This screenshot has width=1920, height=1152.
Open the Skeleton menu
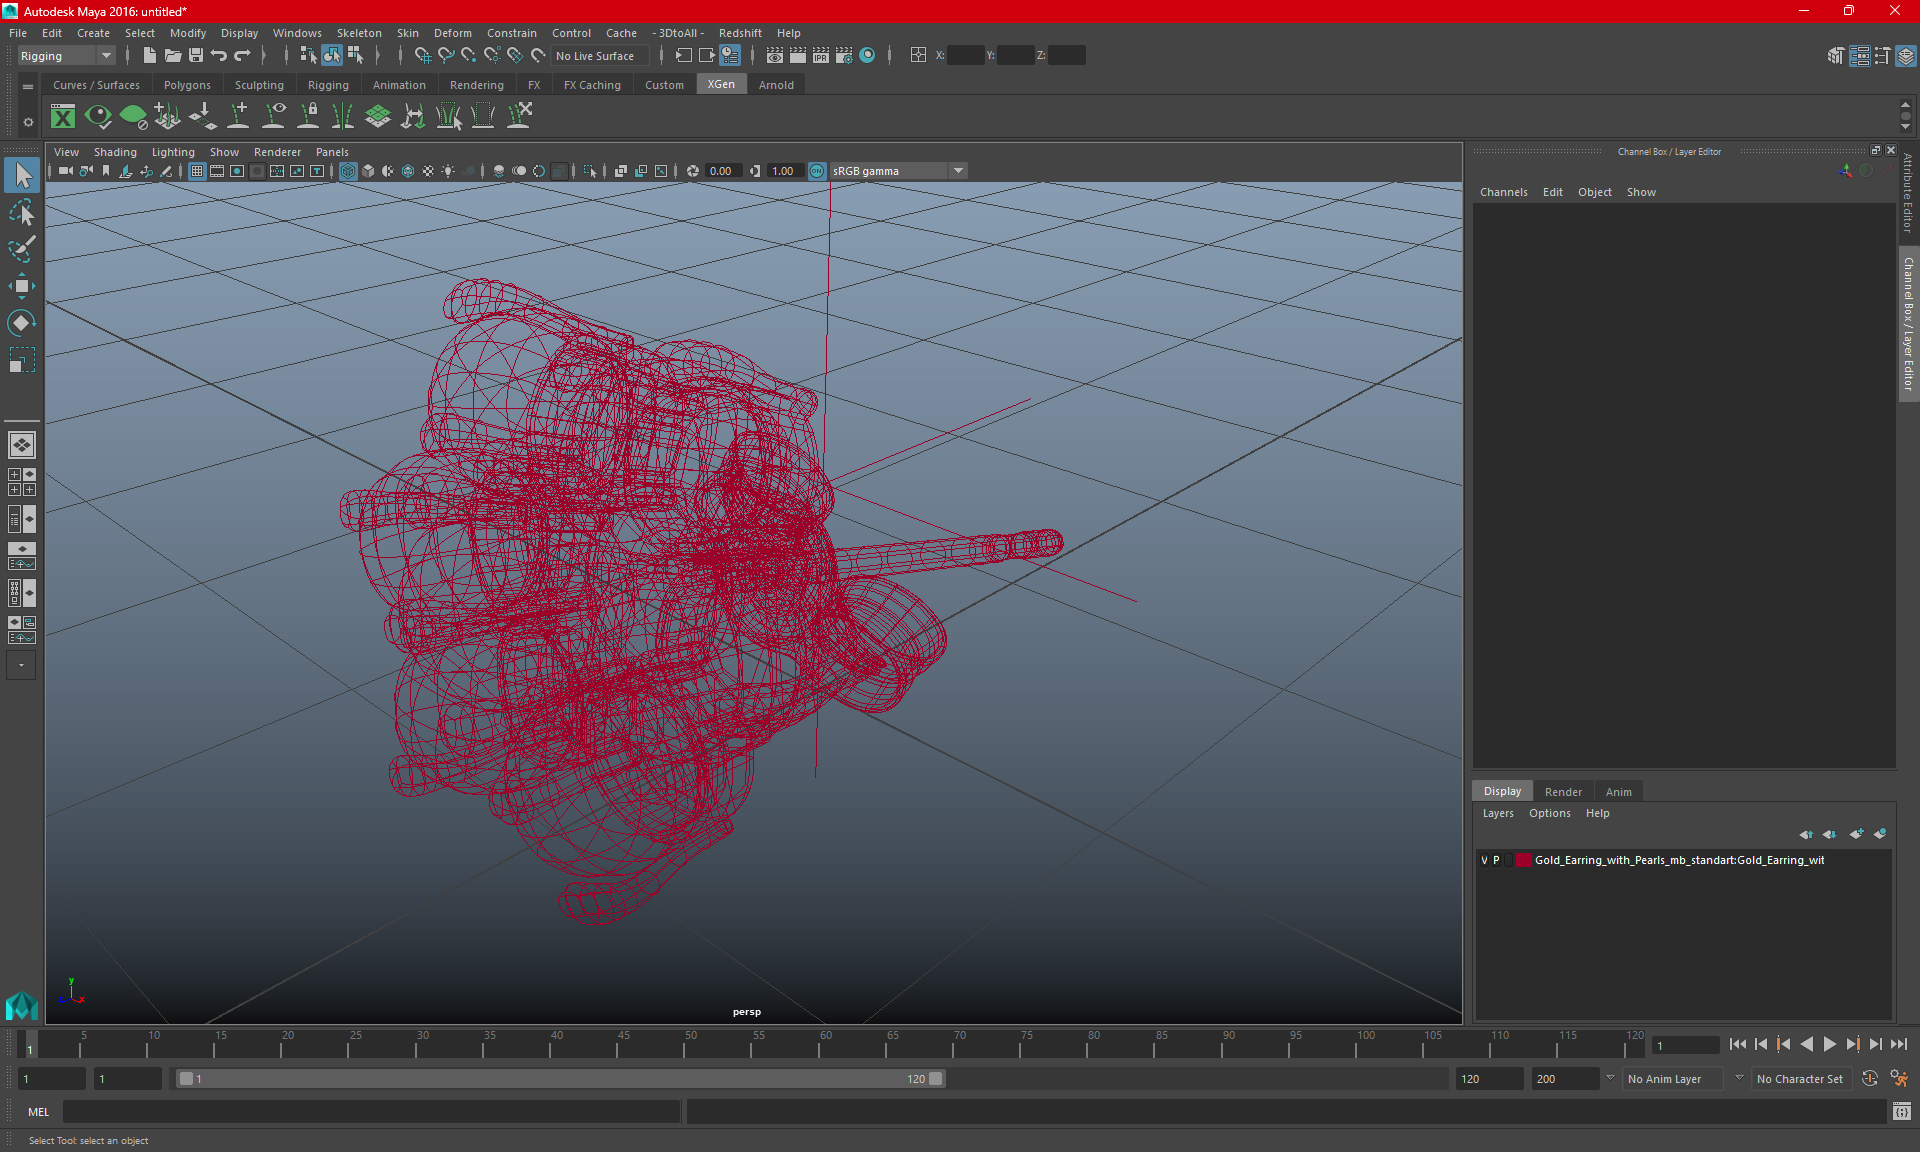click(x=358, y=33)
